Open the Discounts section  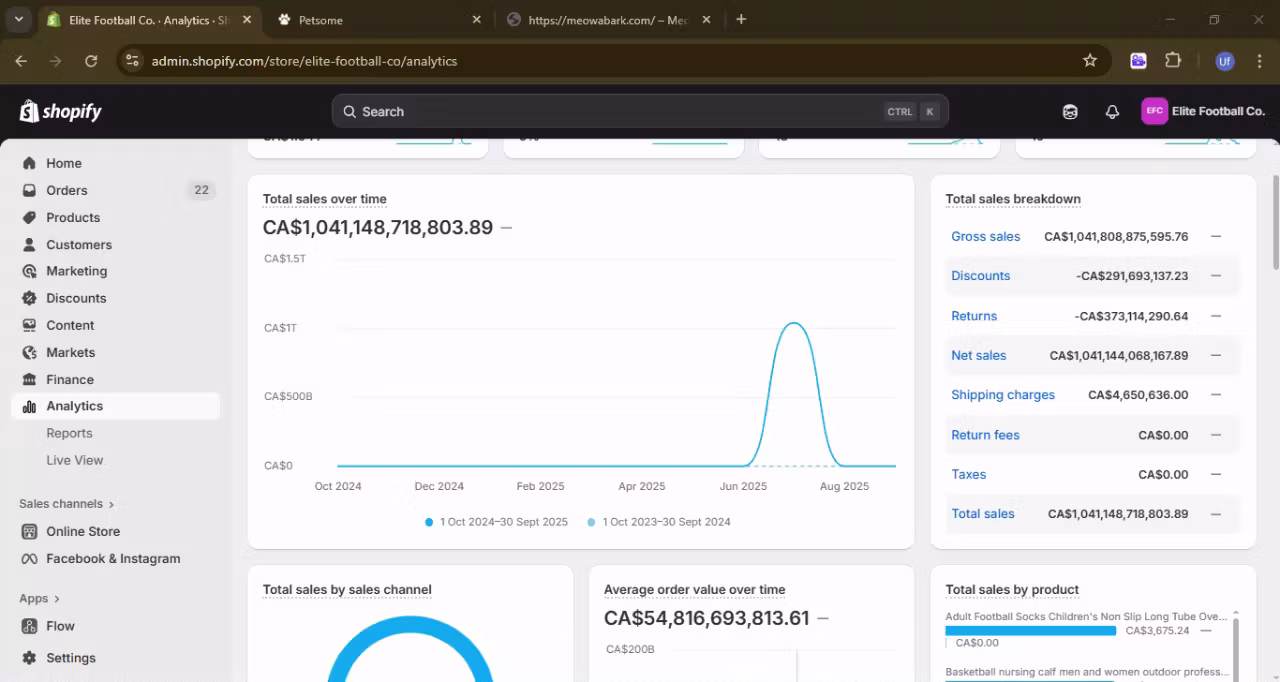(x=76, y=298)
